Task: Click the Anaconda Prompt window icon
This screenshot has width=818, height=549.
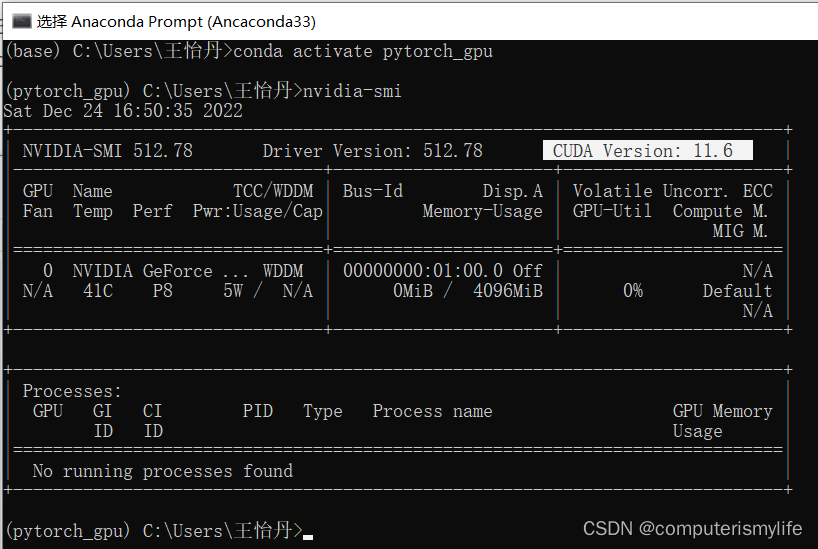Action: tap(21, 21)
